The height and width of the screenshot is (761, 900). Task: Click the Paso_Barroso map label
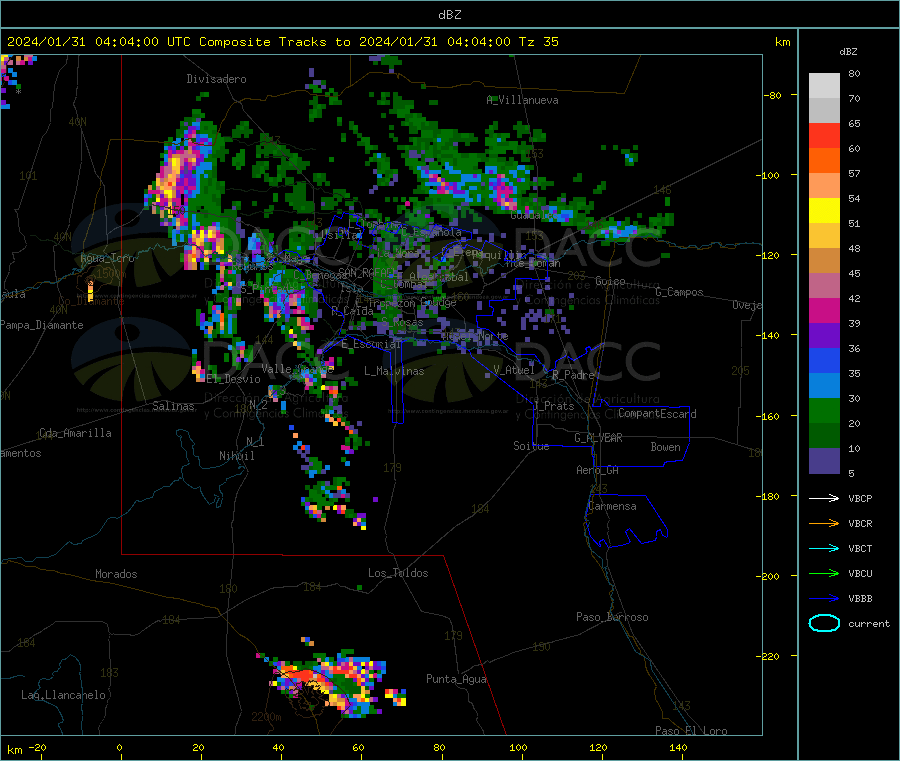tap(612, 617)
